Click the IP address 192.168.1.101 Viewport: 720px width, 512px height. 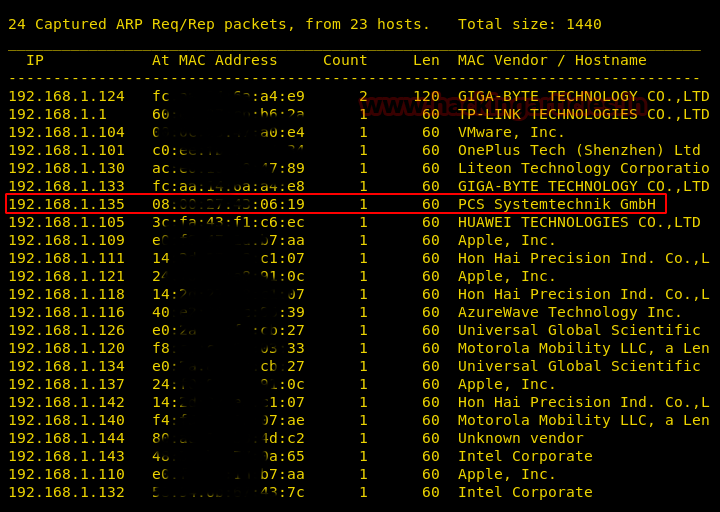pos(67,150)
